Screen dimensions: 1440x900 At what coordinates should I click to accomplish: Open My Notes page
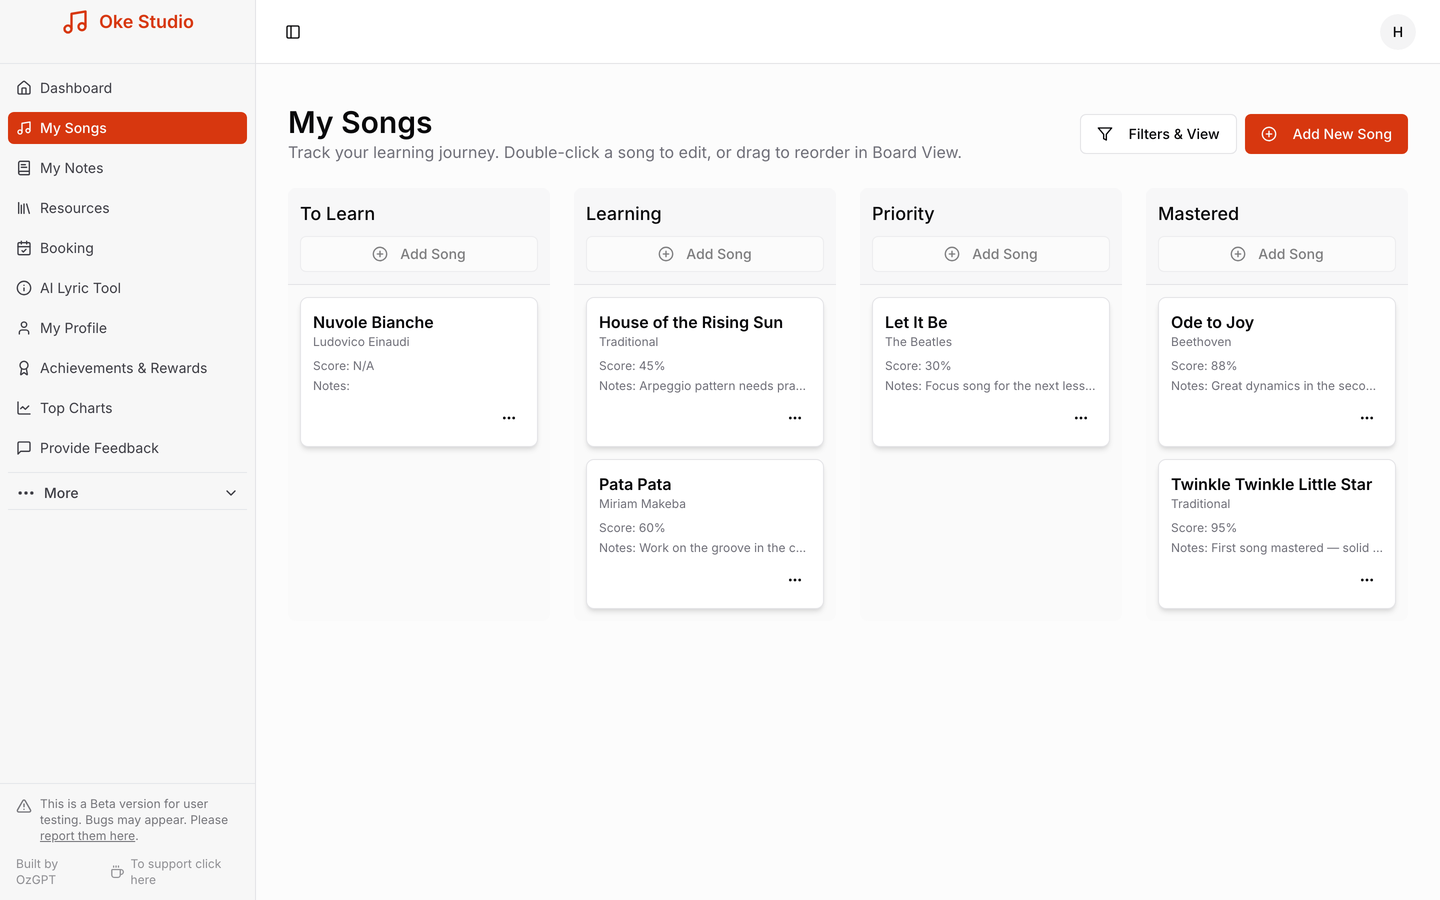tap(127, 168)
